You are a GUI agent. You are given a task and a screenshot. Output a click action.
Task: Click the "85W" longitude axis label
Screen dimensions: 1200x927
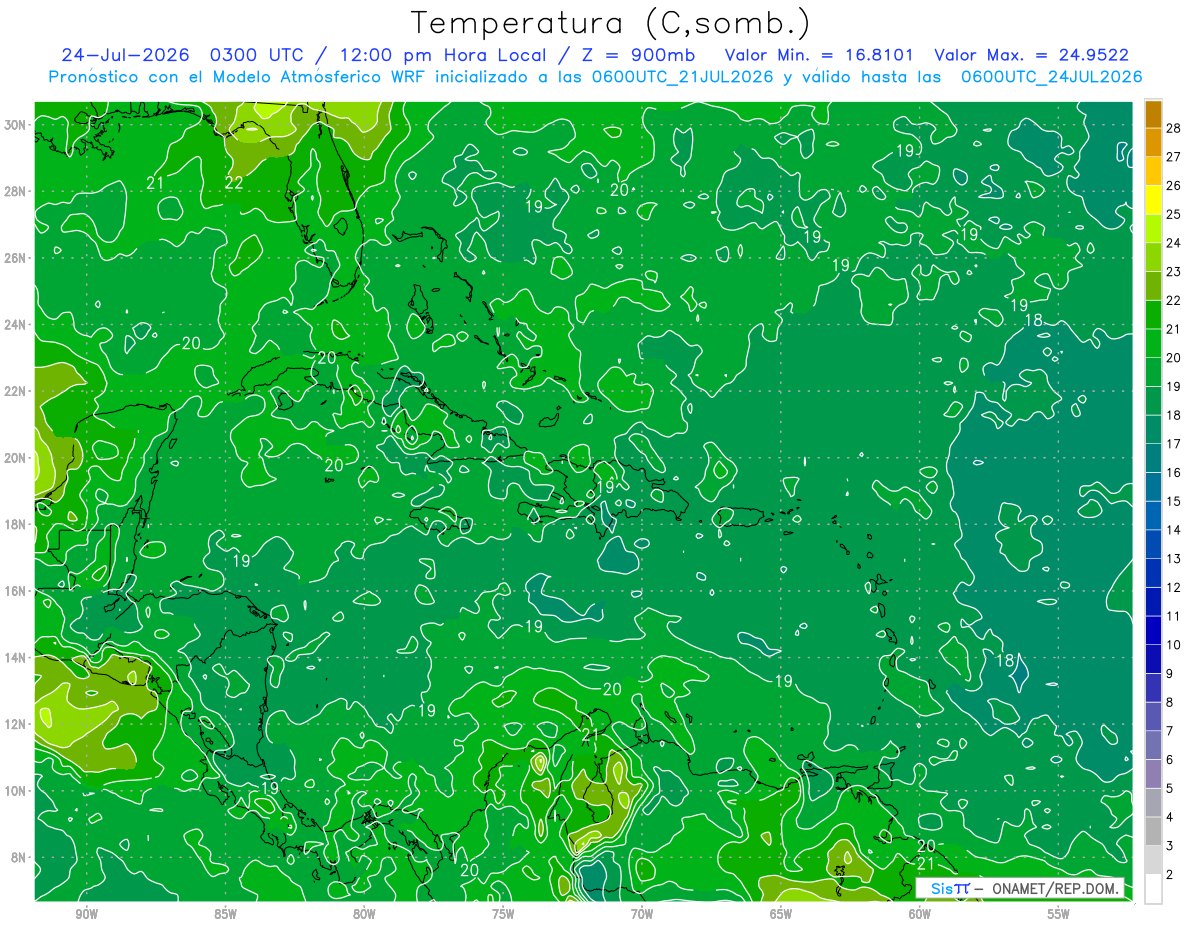click(225, 915)
